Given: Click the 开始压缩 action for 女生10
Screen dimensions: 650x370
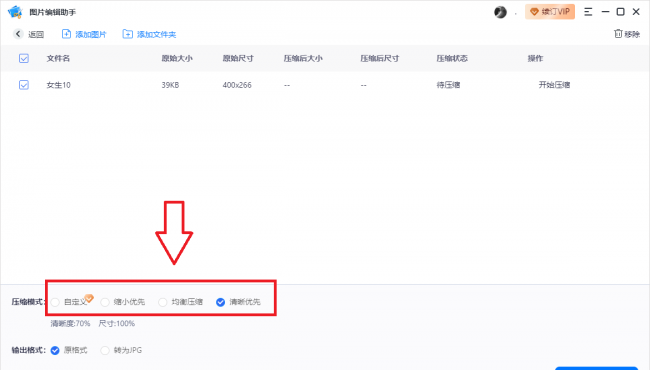Looking at the screenshot, I should [554, 85].
